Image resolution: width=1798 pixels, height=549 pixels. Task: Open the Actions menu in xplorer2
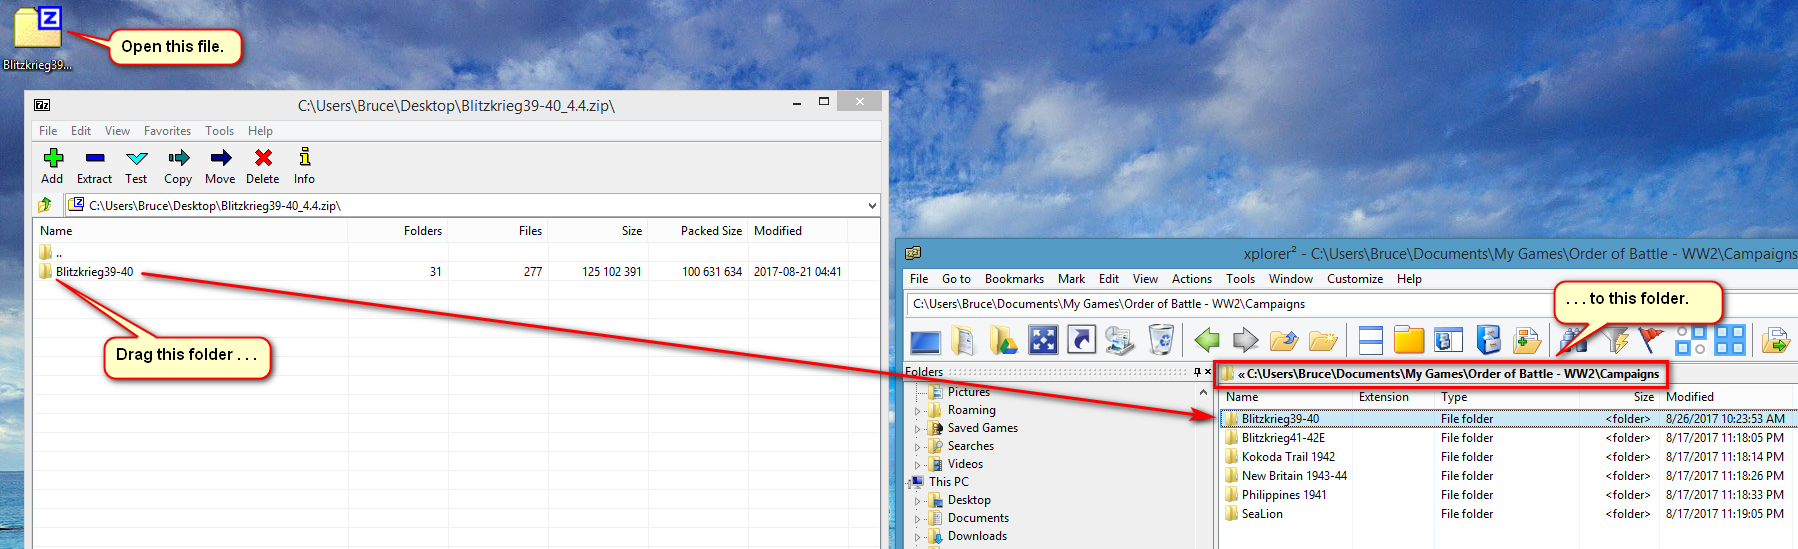click(x=1191, y=279)
